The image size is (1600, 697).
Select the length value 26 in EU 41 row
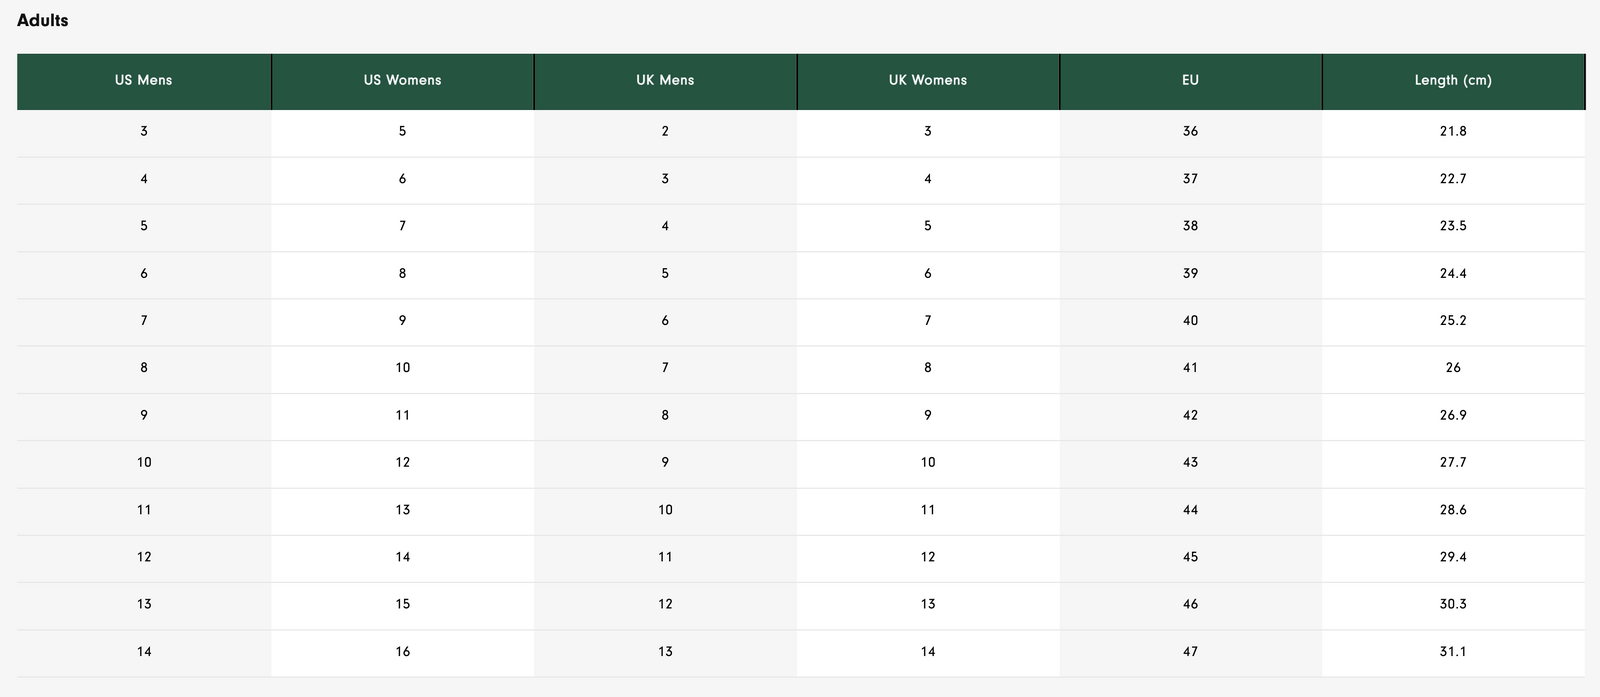1453,368
